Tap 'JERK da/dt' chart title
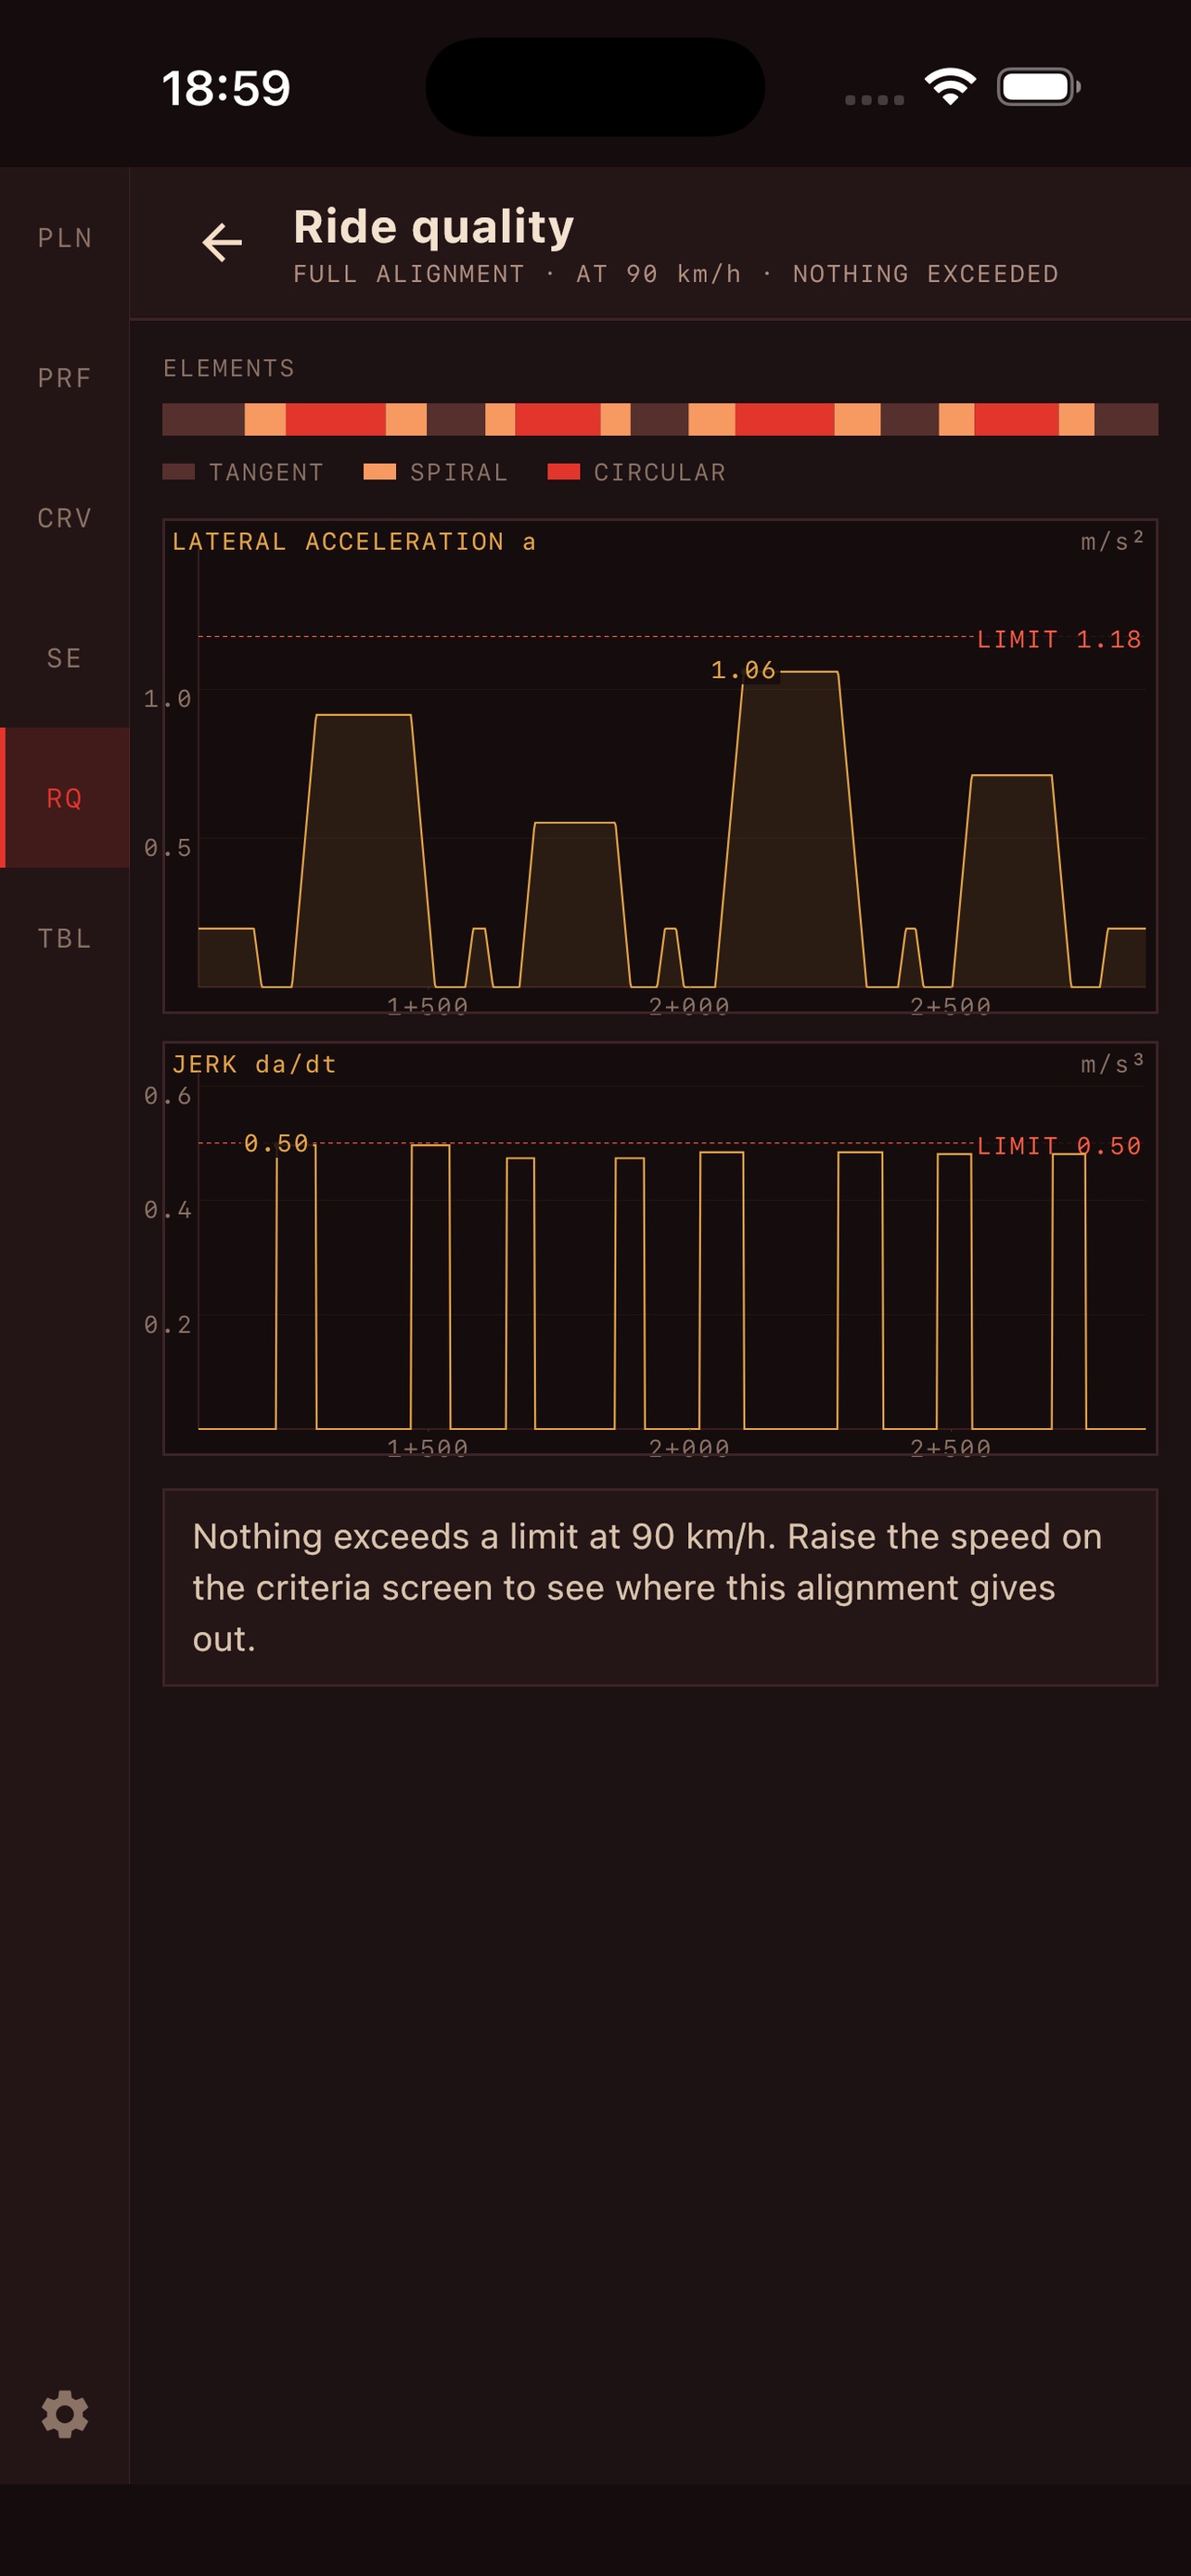 [254, 1064]
